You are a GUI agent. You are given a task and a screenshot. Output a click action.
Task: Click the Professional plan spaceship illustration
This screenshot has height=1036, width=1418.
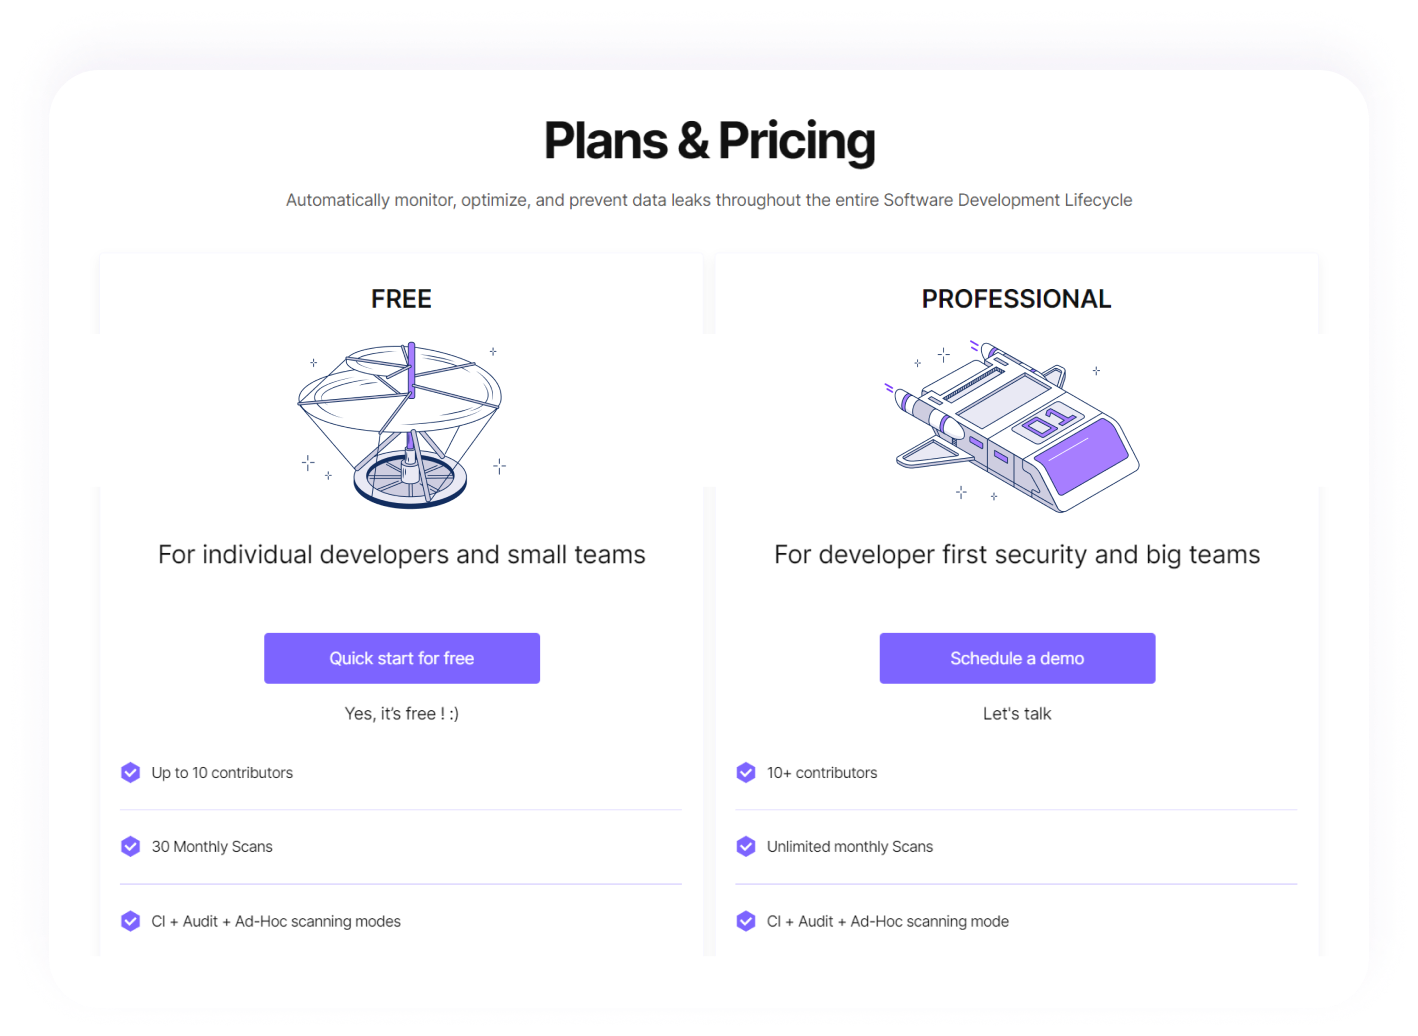(x=1016, y=427)
